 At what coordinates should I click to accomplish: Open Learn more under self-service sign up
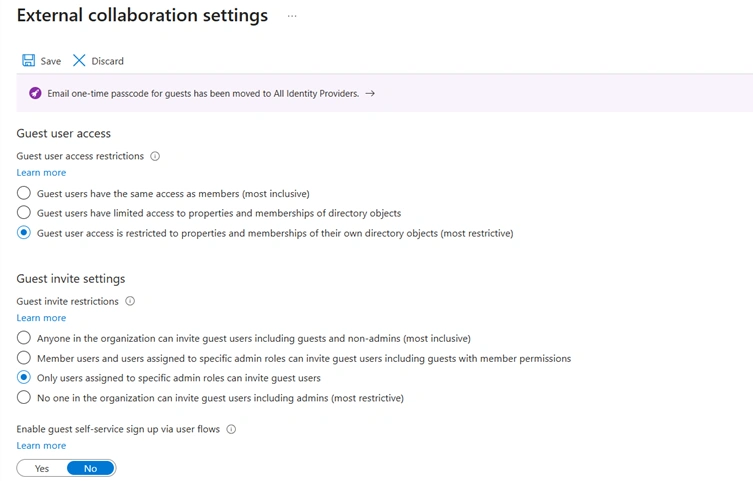41,445
